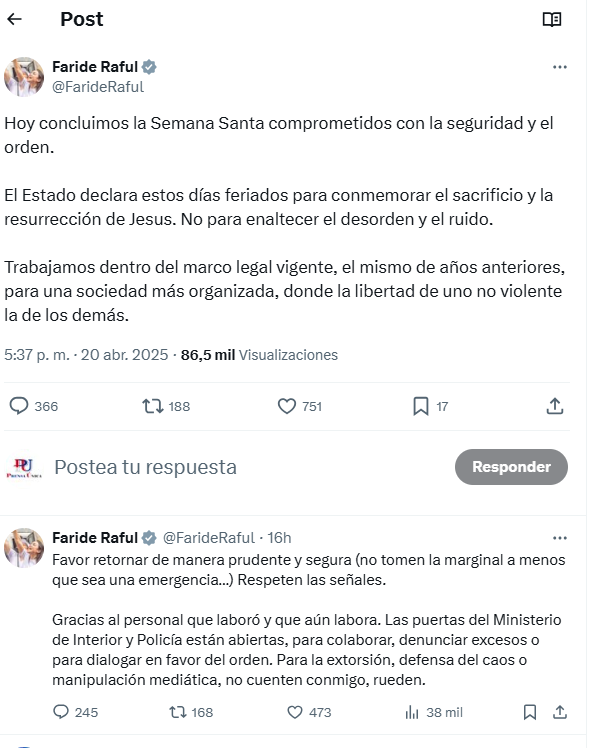
Task: Go back with the left arrow
Action: click(15, 19)
